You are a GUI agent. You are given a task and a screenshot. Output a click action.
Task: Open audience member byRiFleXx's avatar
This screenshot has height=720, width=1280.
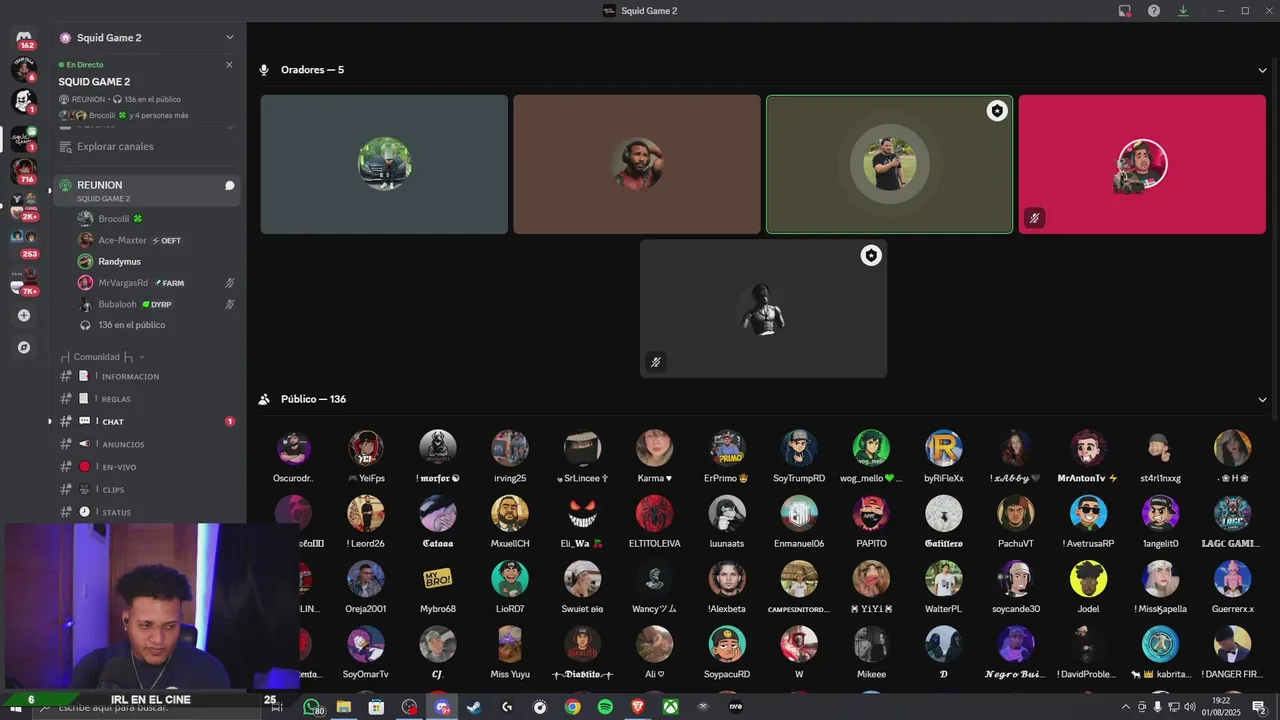pyautogui.click(x=944, y=448)
